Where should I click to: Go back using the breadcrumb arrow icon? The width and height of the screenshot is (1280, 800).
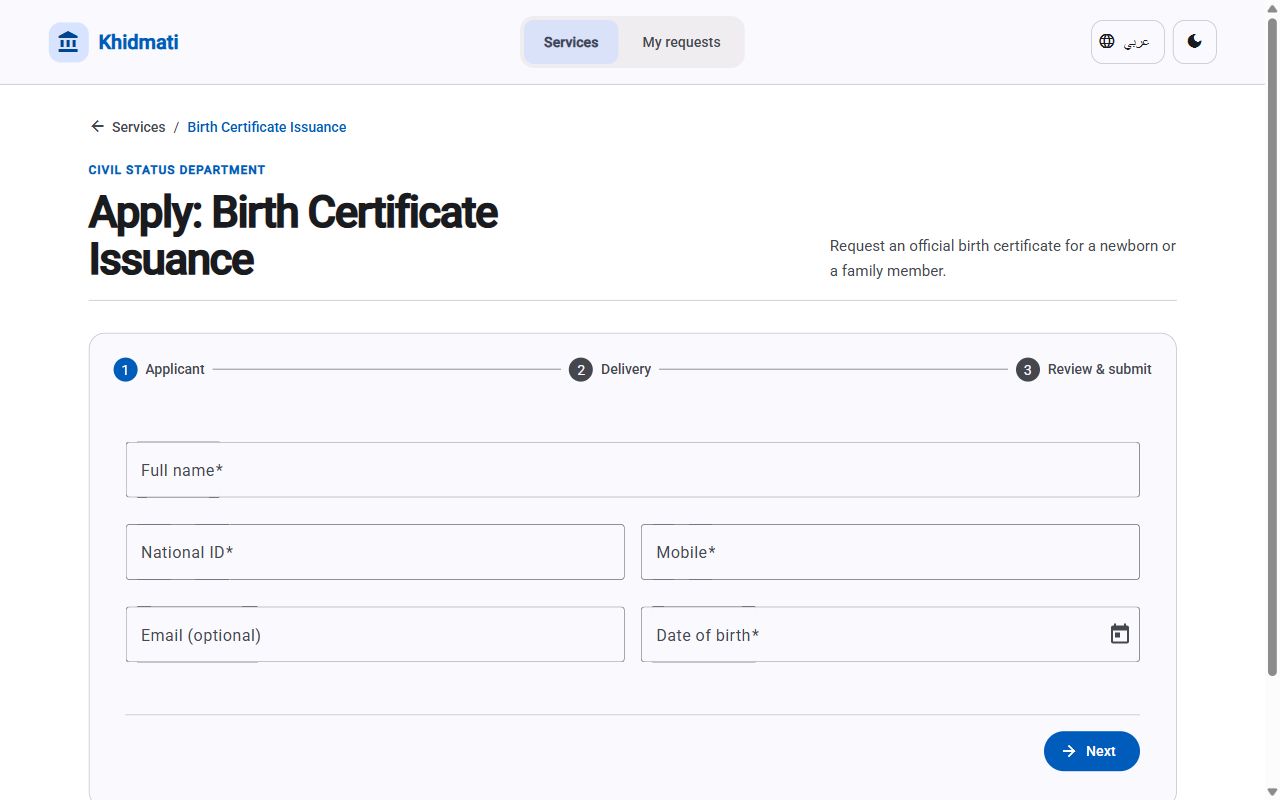(x=97, y=127)
